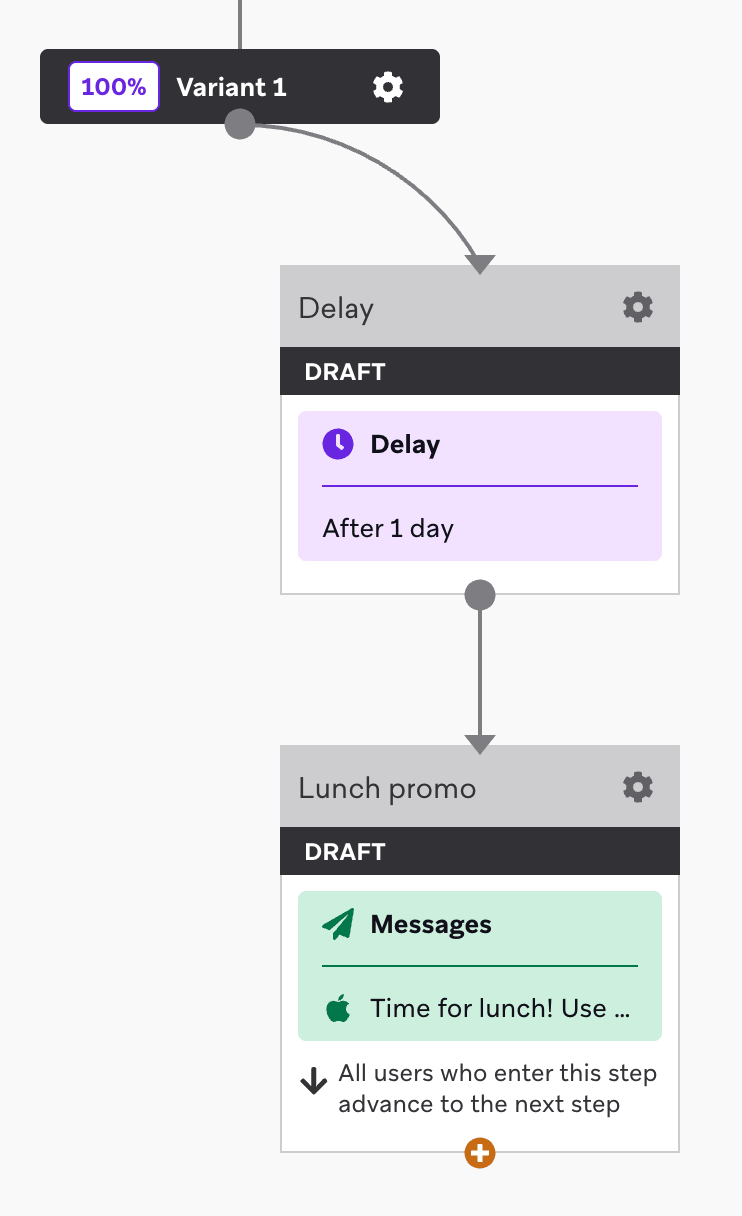
Task: Click the green paper plane Messages icon
Action: pos(338,924)
